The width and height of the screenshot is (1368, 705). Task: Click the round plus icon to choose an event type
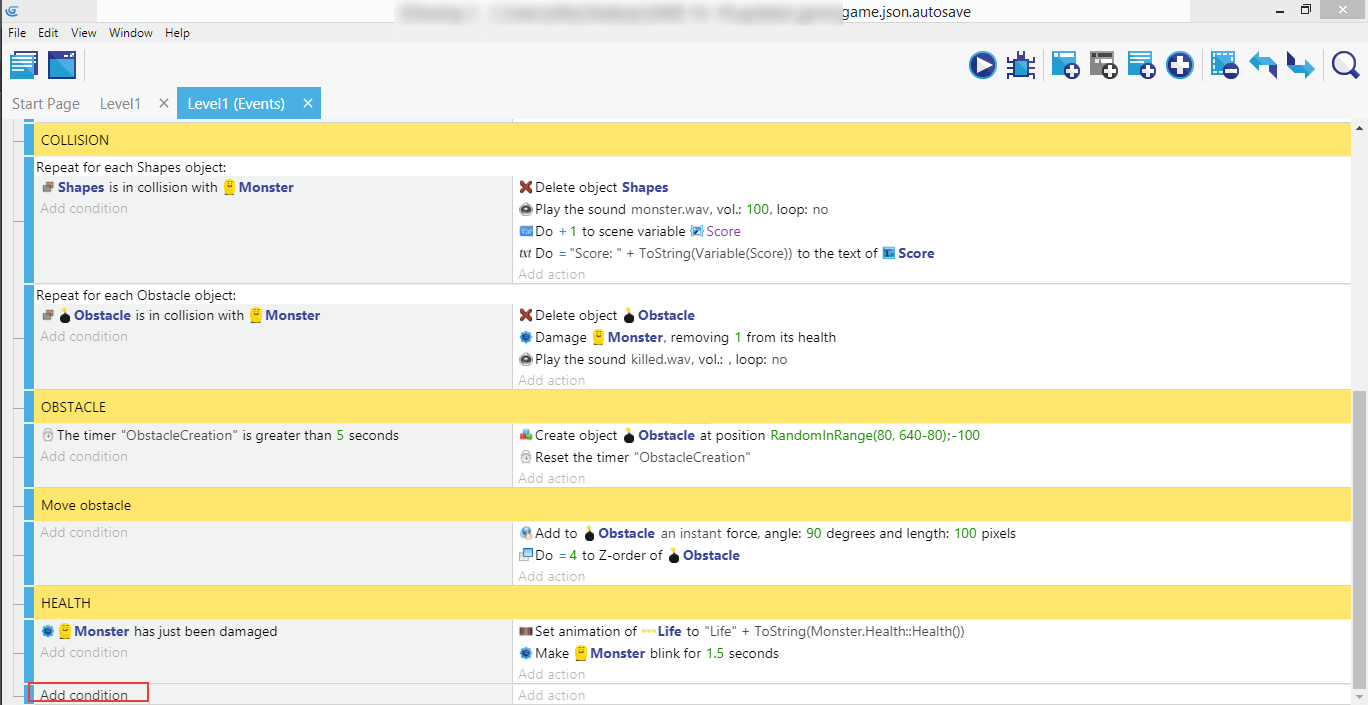1180,66
